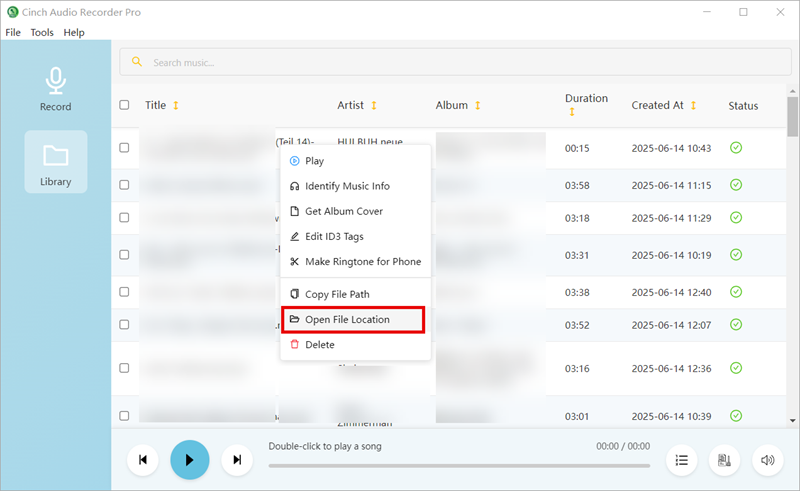800x491 pixels.
Task: Click Delete in the context menu
Action: pyautogui.click(x=319, y=345)
